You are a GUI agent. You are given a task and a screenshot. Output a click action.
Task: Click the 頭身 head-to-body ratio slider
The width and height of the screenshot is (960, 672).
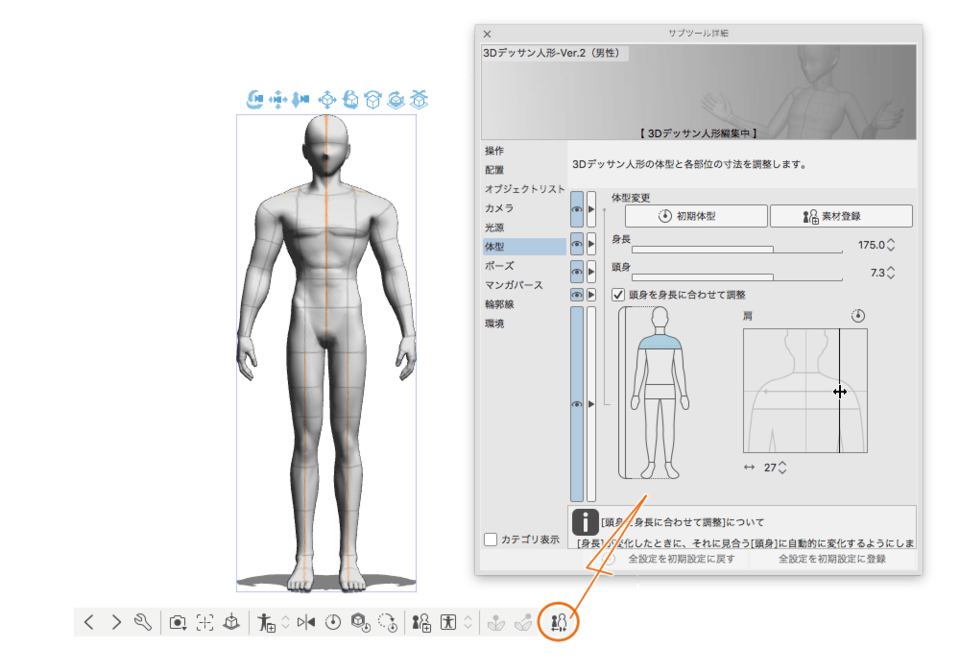(737, 277)
